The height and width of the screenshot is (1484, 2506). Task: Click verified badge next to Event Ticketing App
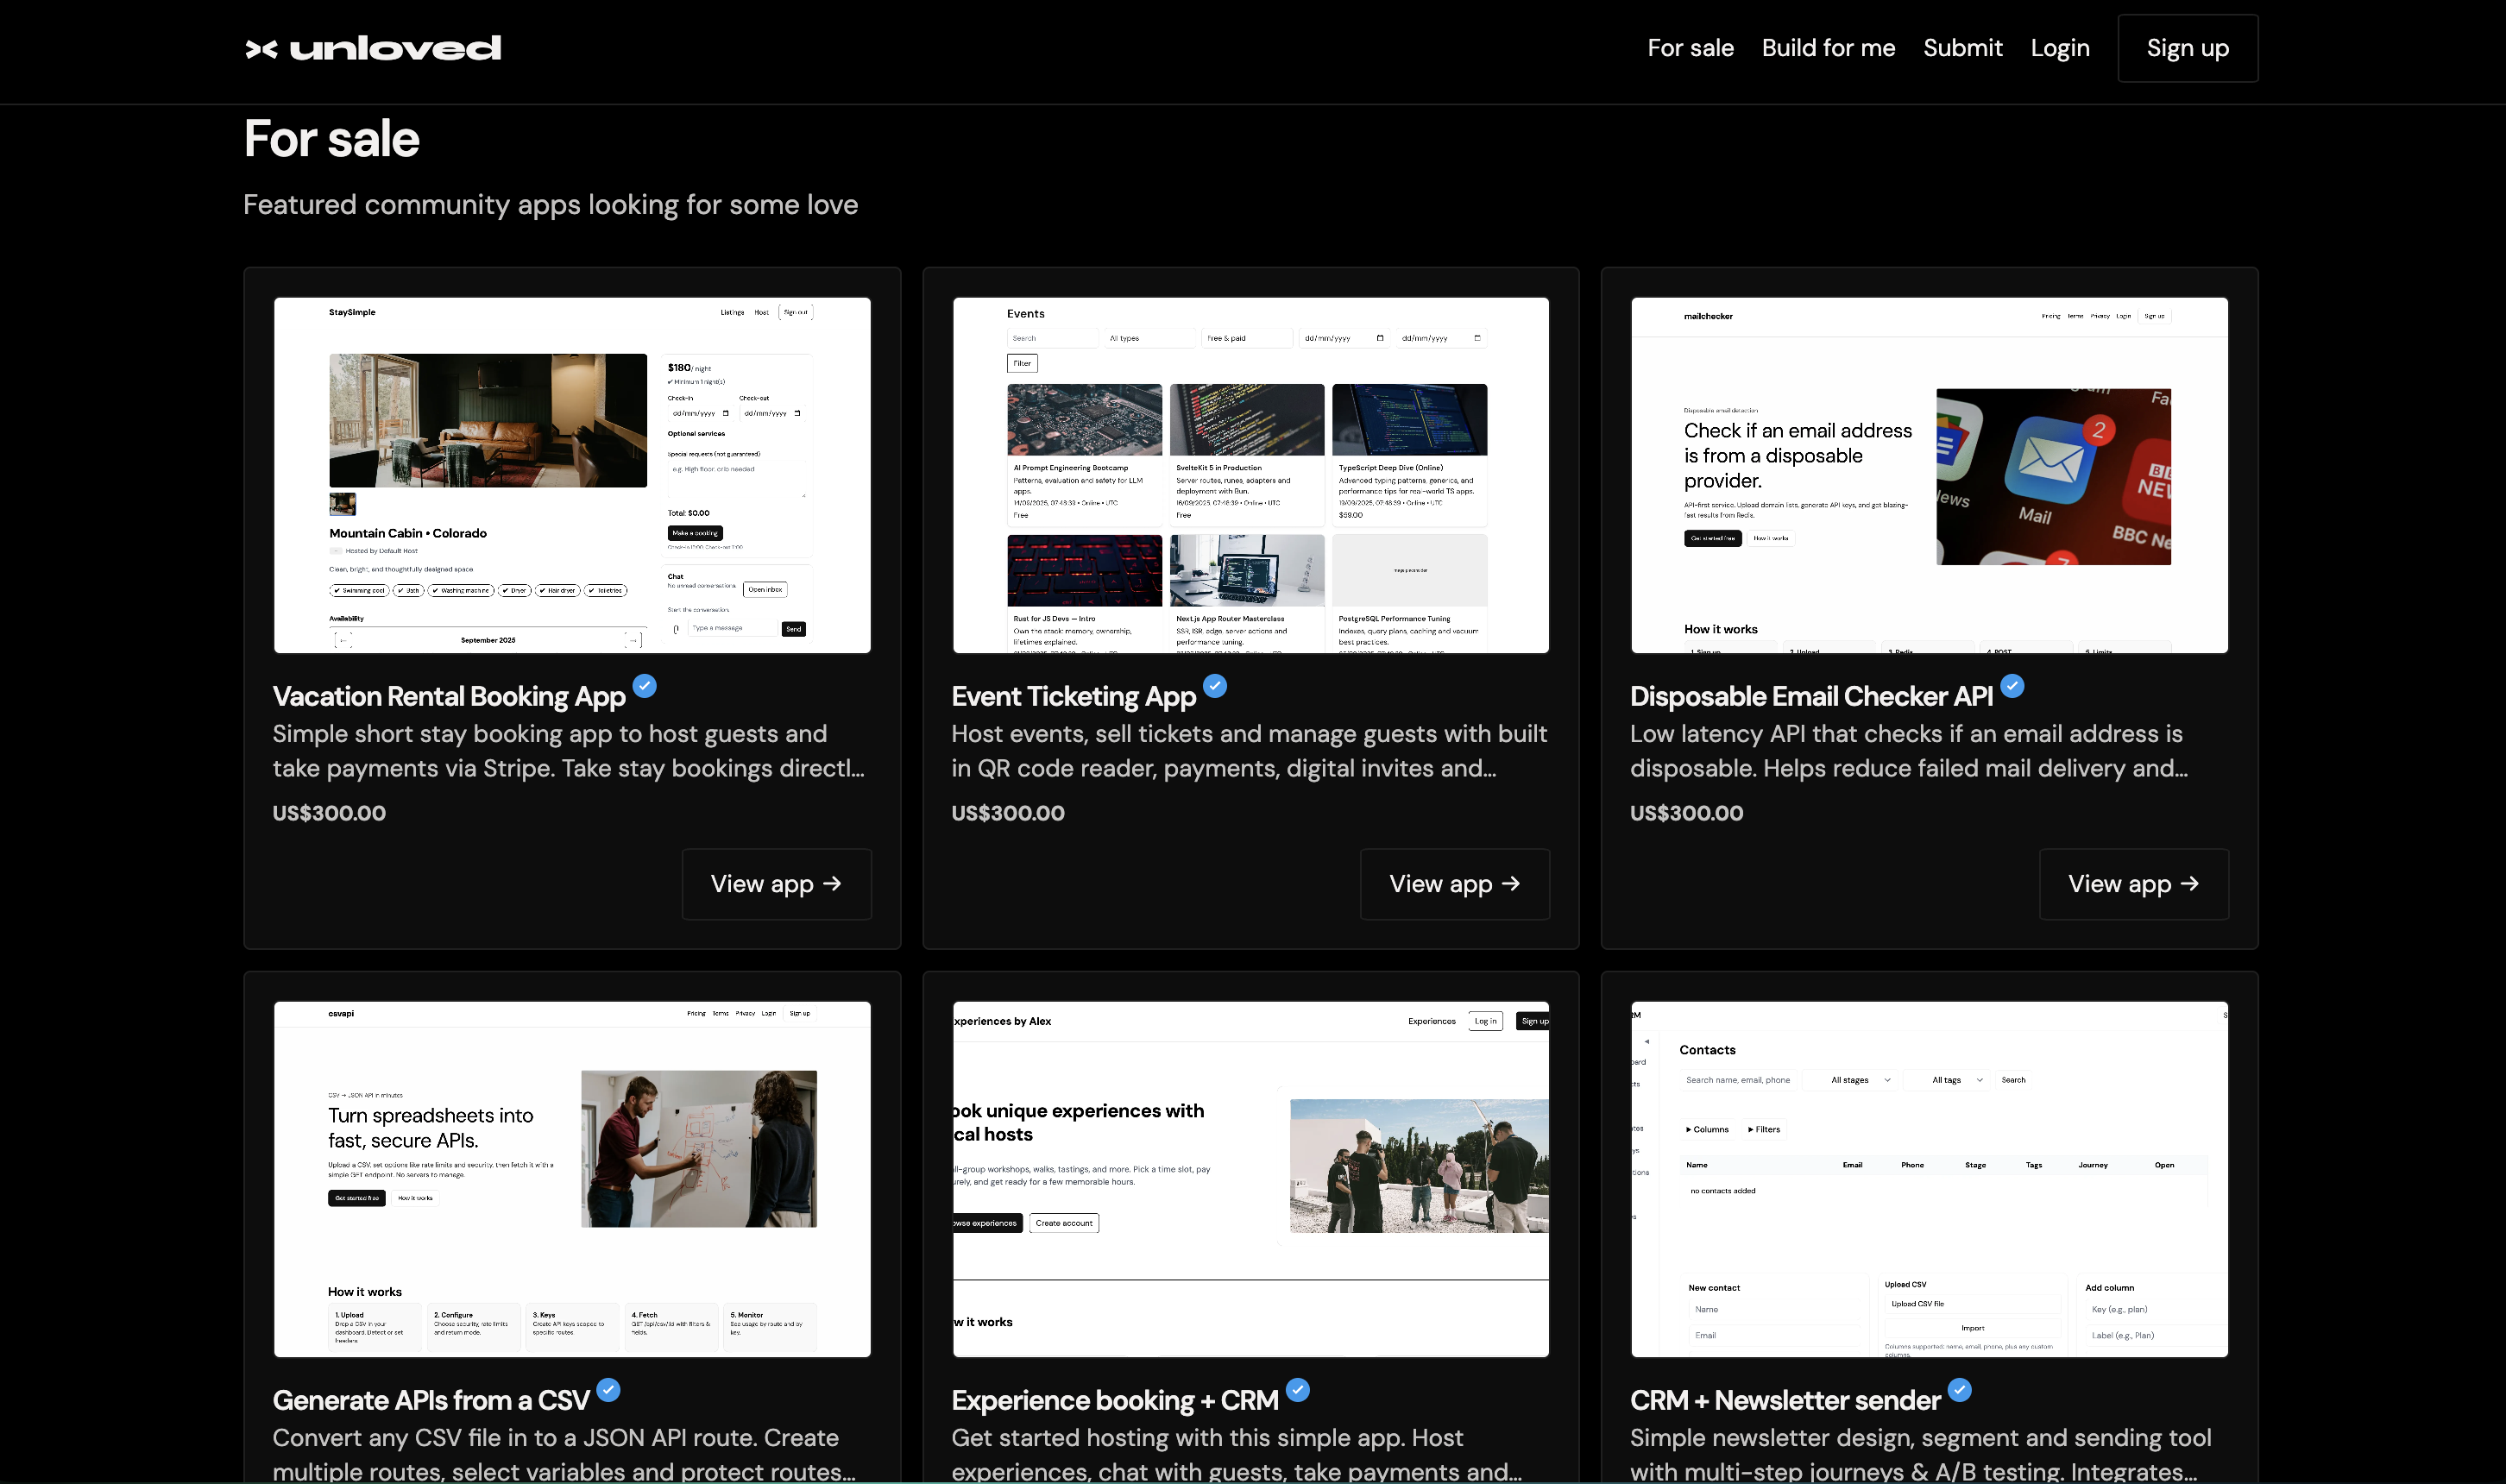(x=1215, y=686)
